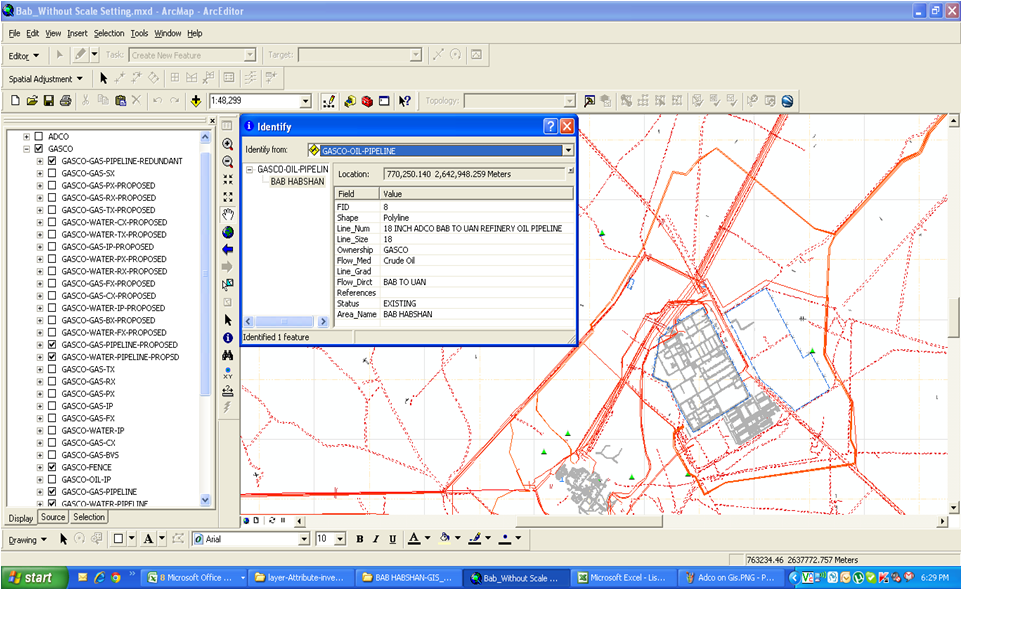This screenshot has width=1025, height=626.
Task: Expand the ADCO group in table of contents
Action: point(26,137)
